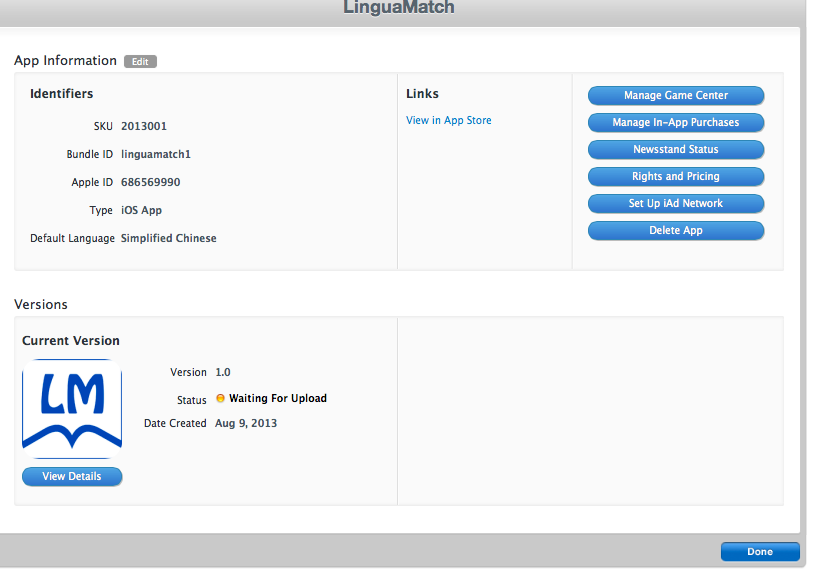The width and height of the screenshot is (814, 576).
Task: Select the Apple ID number 686569990
Action: (151, 182)
